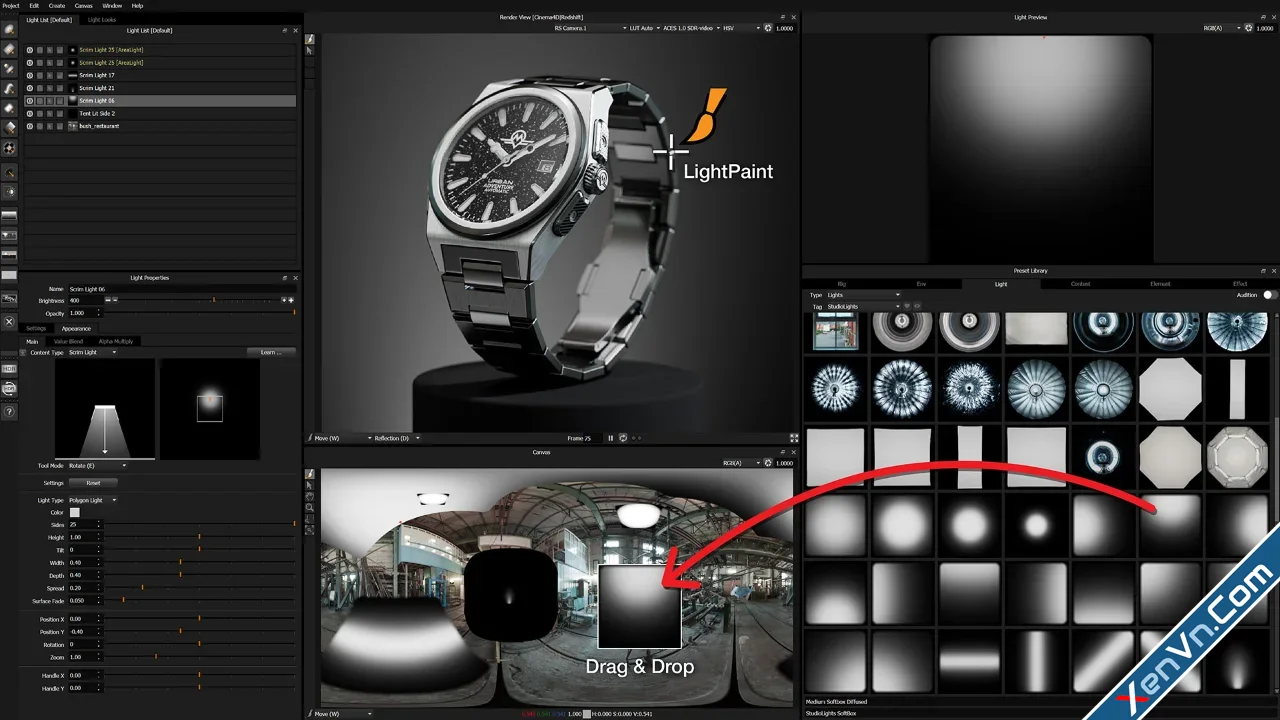Click heart favorites icon beside StudioLights tag
1280x720 pixels.
click(908, 306)
